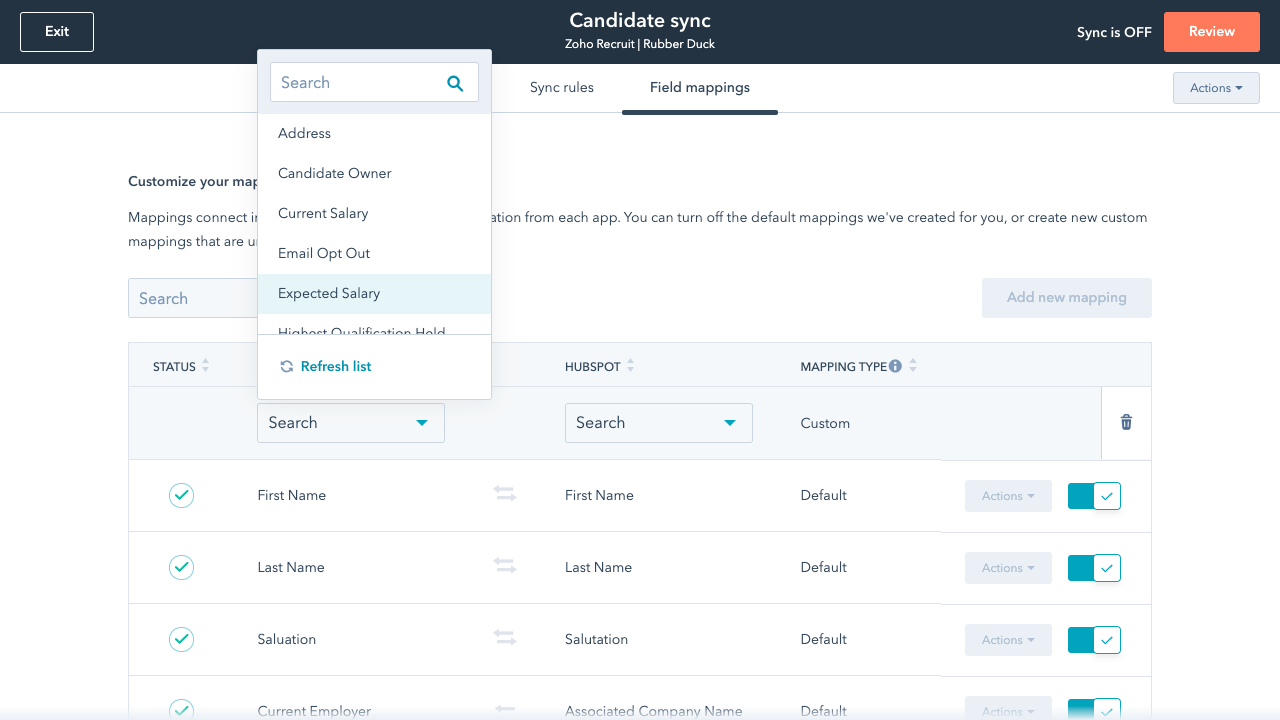Toggle off the Saluation mapping switch
The image size is (1280, 720).
(1094, 639)
